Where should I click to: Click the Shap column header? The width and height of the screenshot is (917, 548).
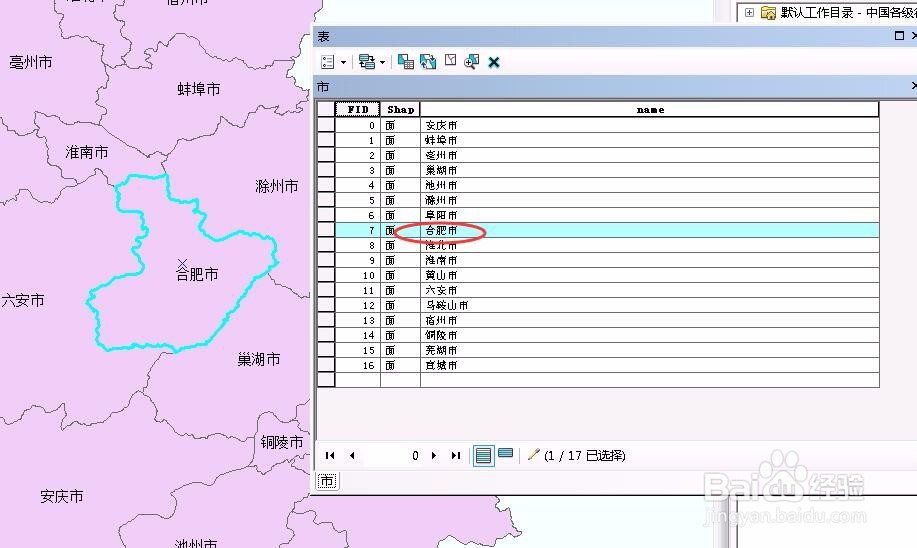coord(401,109)
